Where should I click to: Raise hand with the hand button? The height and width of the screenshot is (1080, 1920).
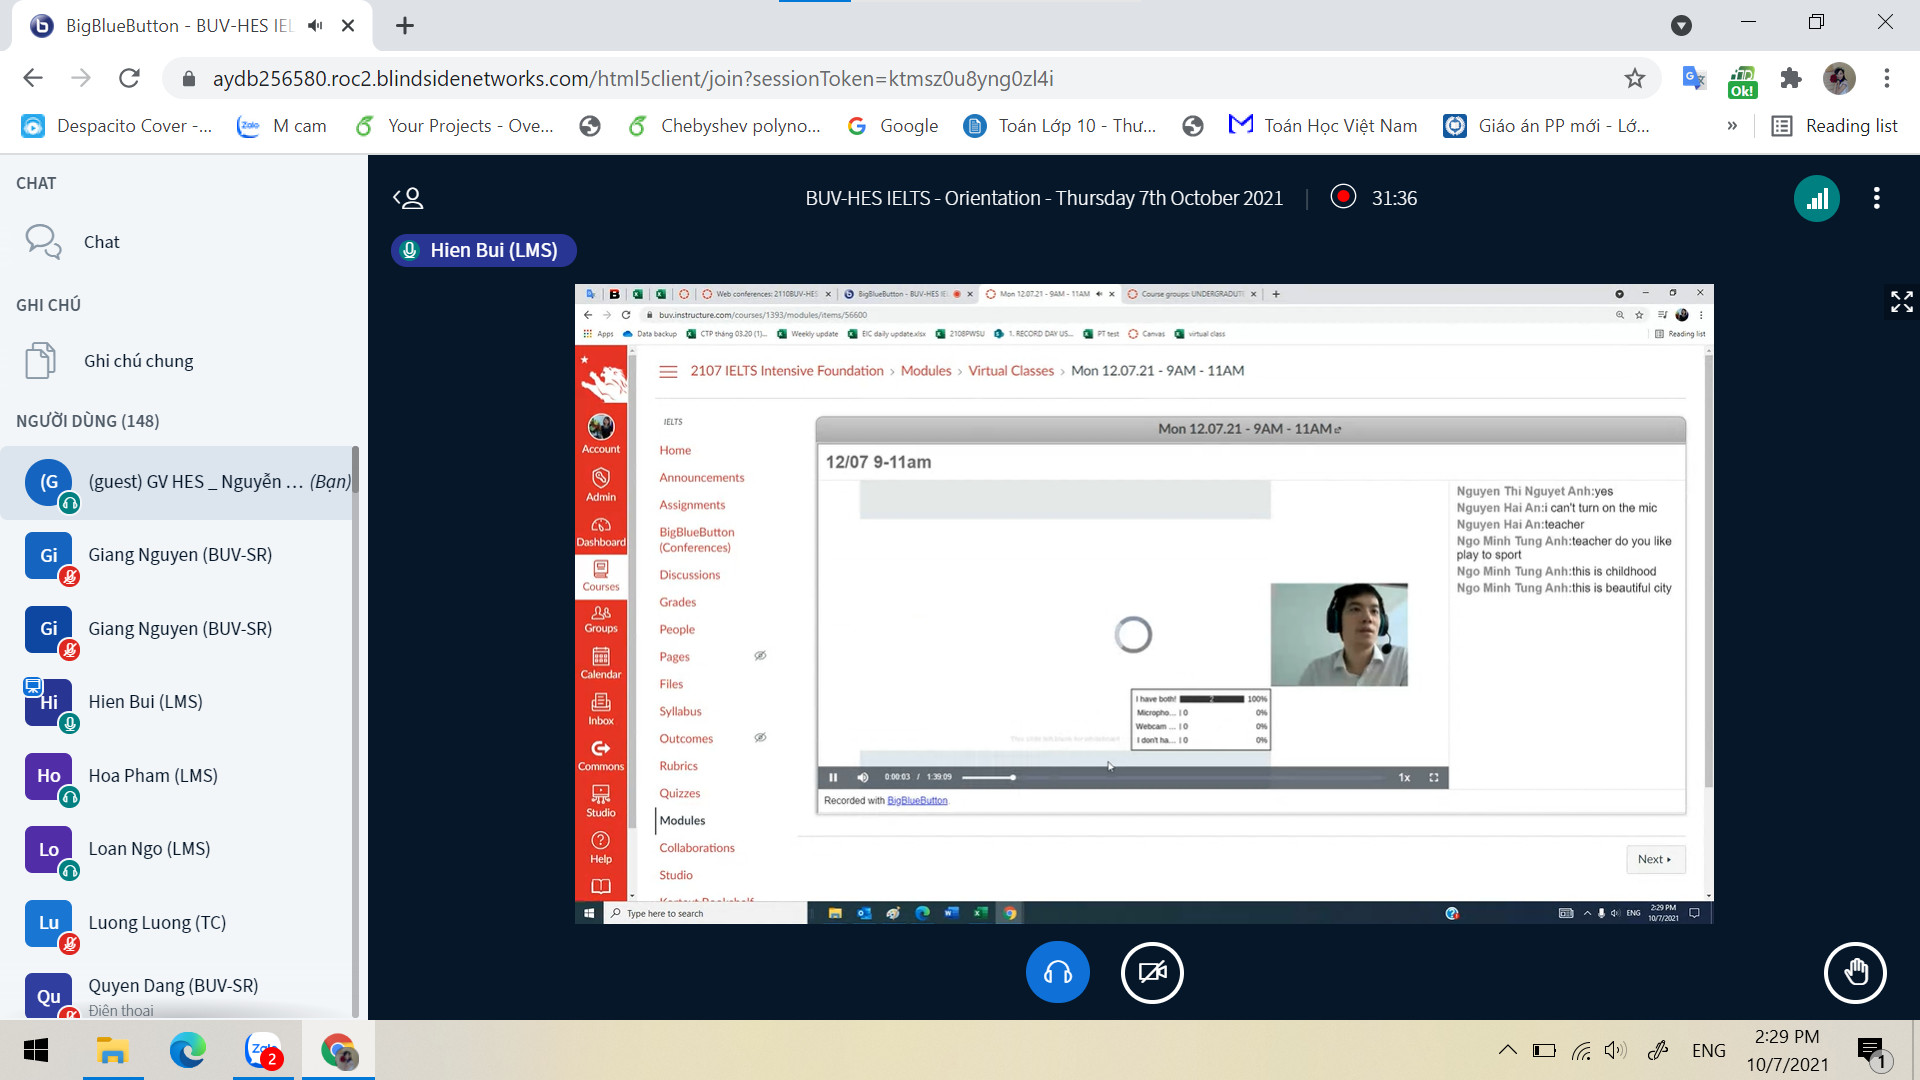point(1855,972)
